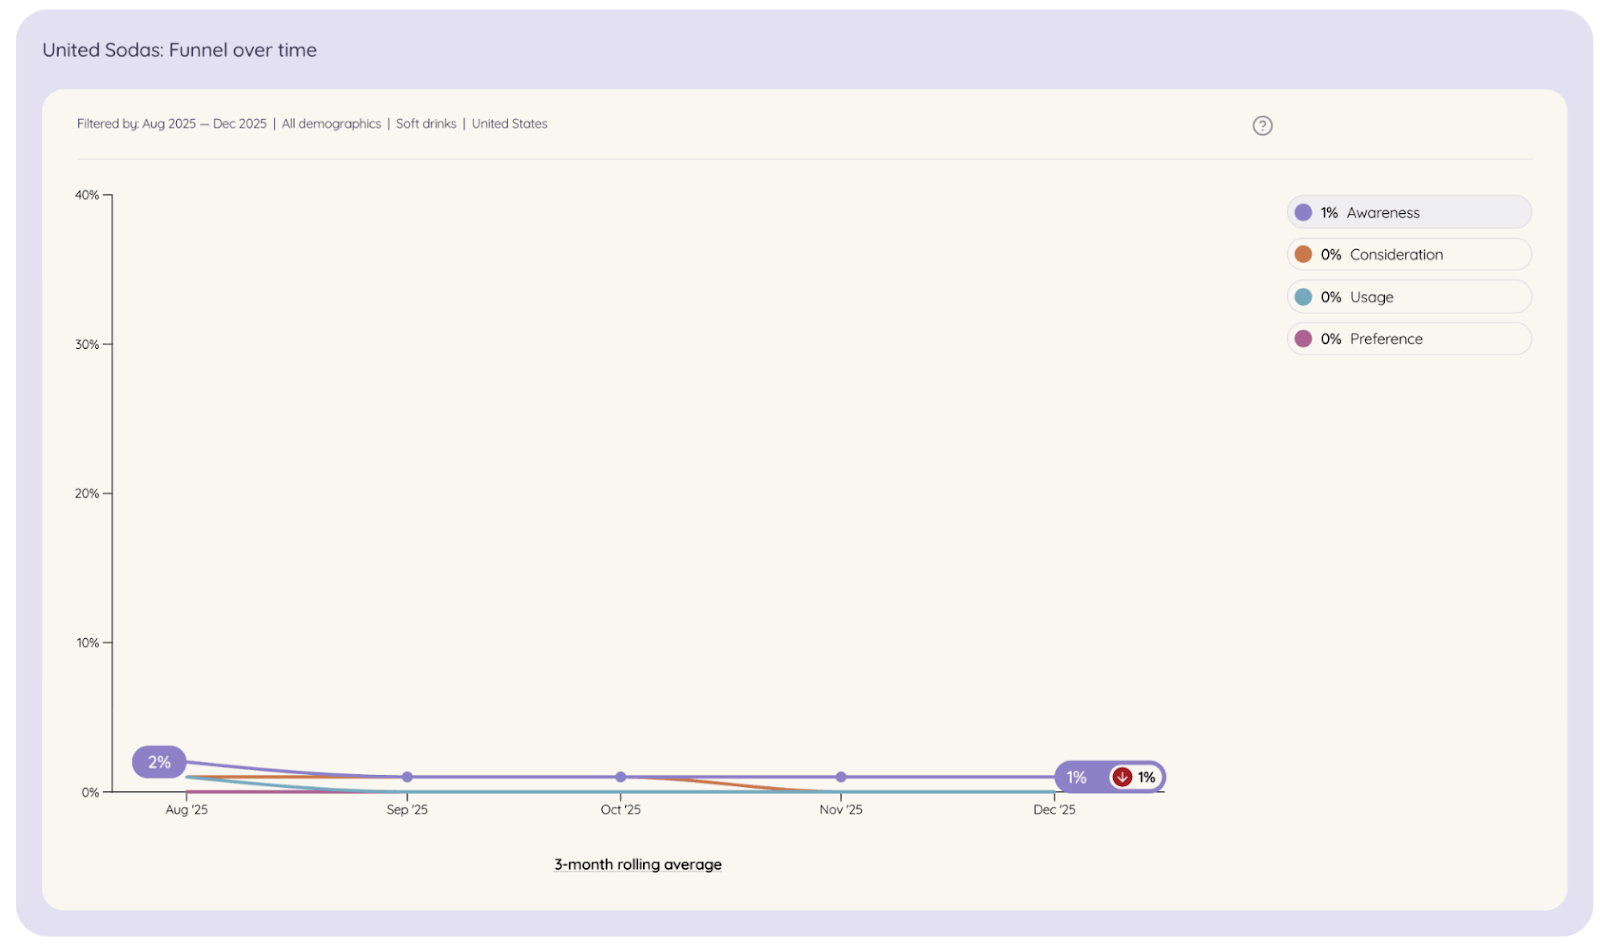Select the Sep '25 Awareness data point
The height and width of the screenshot is (947, 1600).
(x=407, y=777)
